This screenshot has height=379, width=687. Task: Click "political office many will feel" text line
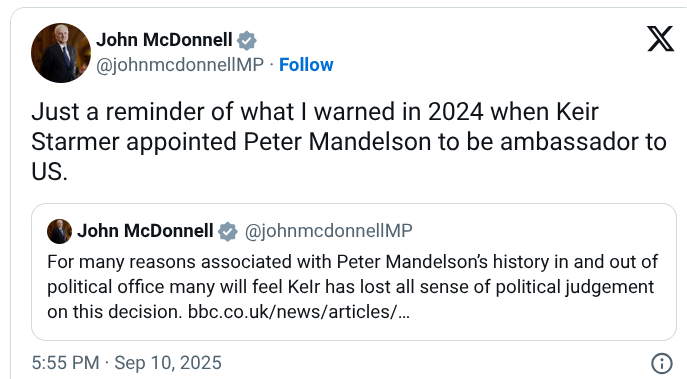click(165, 287)
